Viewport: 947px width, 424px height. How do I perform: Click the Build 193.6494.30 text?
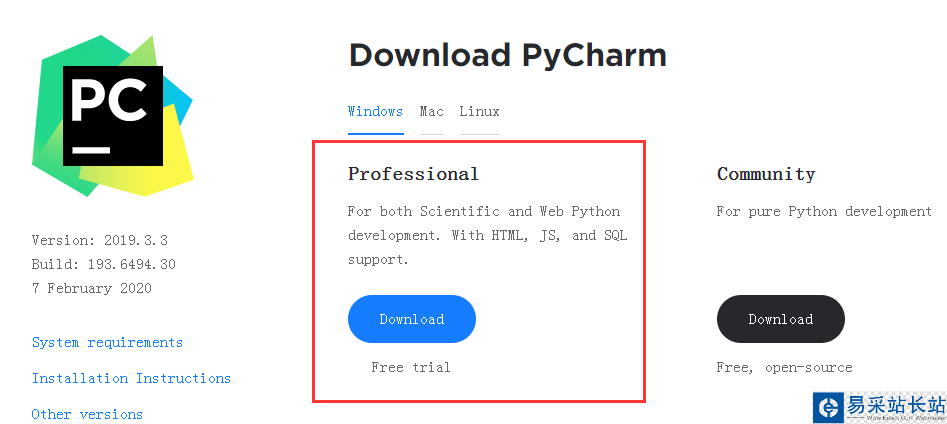[x=103, y=264]
